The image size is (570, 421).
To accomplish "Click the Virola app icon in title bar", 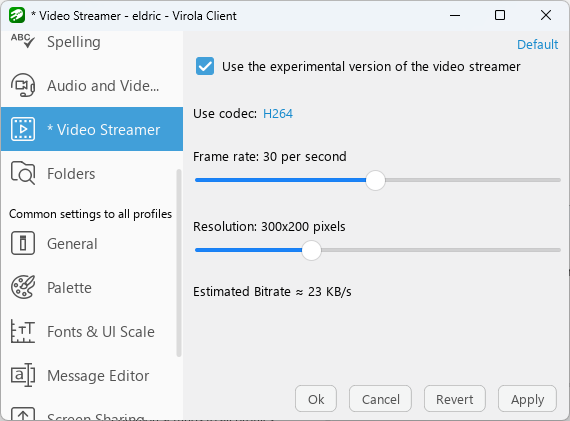I will [17, 16].
